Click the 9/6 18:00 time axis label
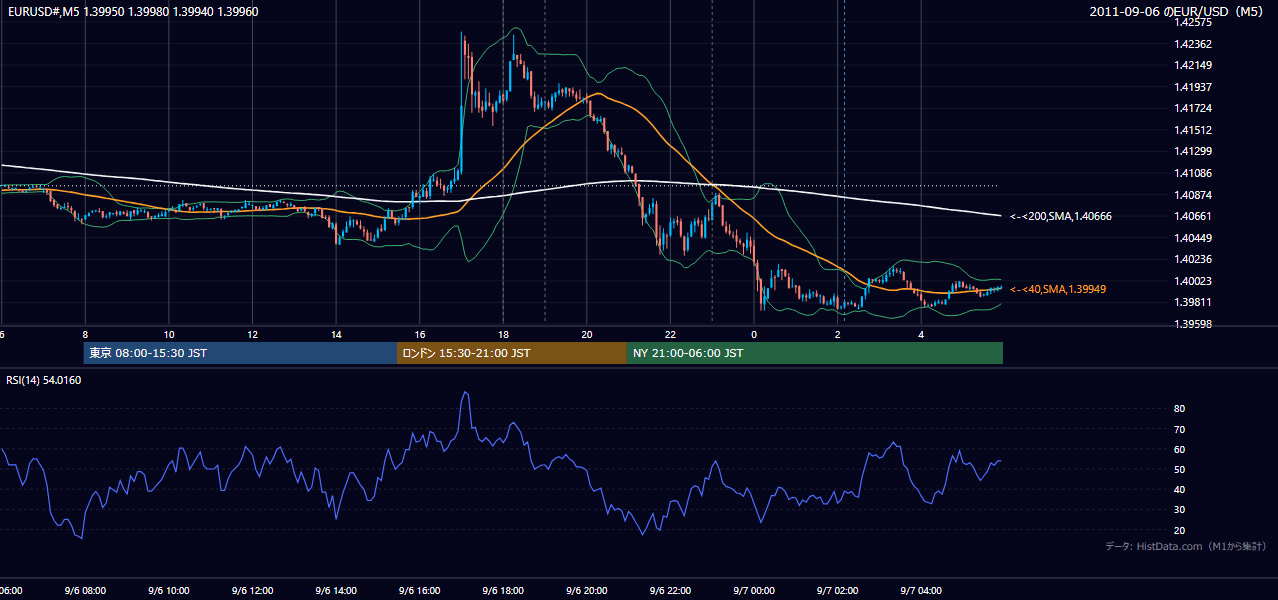1278x600 pixels. point(503,591)
